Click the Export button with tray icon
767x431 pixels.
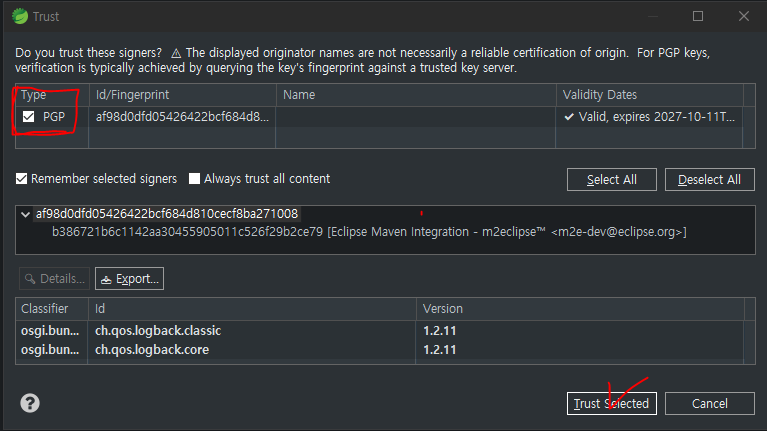[x=129, y=278]
